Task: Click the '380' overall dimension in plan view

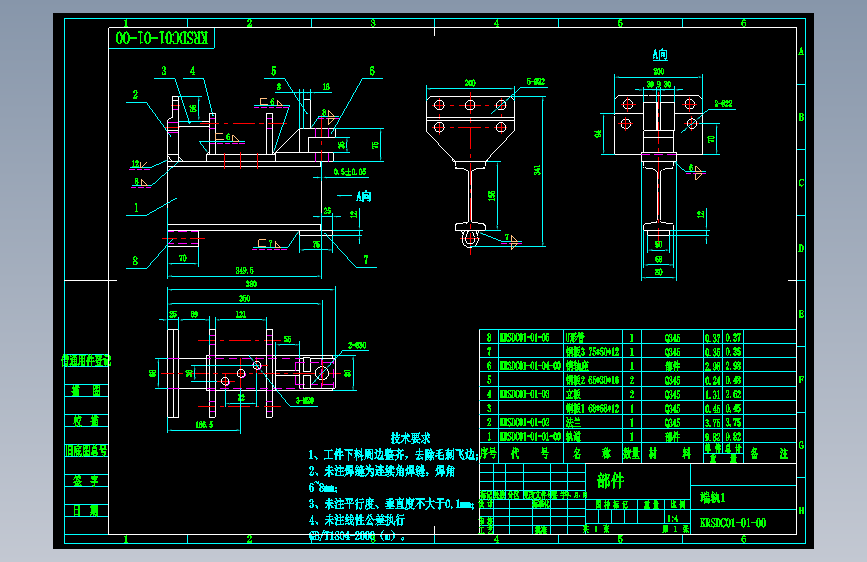Action: pyautogui.click(x=251, y=284)
